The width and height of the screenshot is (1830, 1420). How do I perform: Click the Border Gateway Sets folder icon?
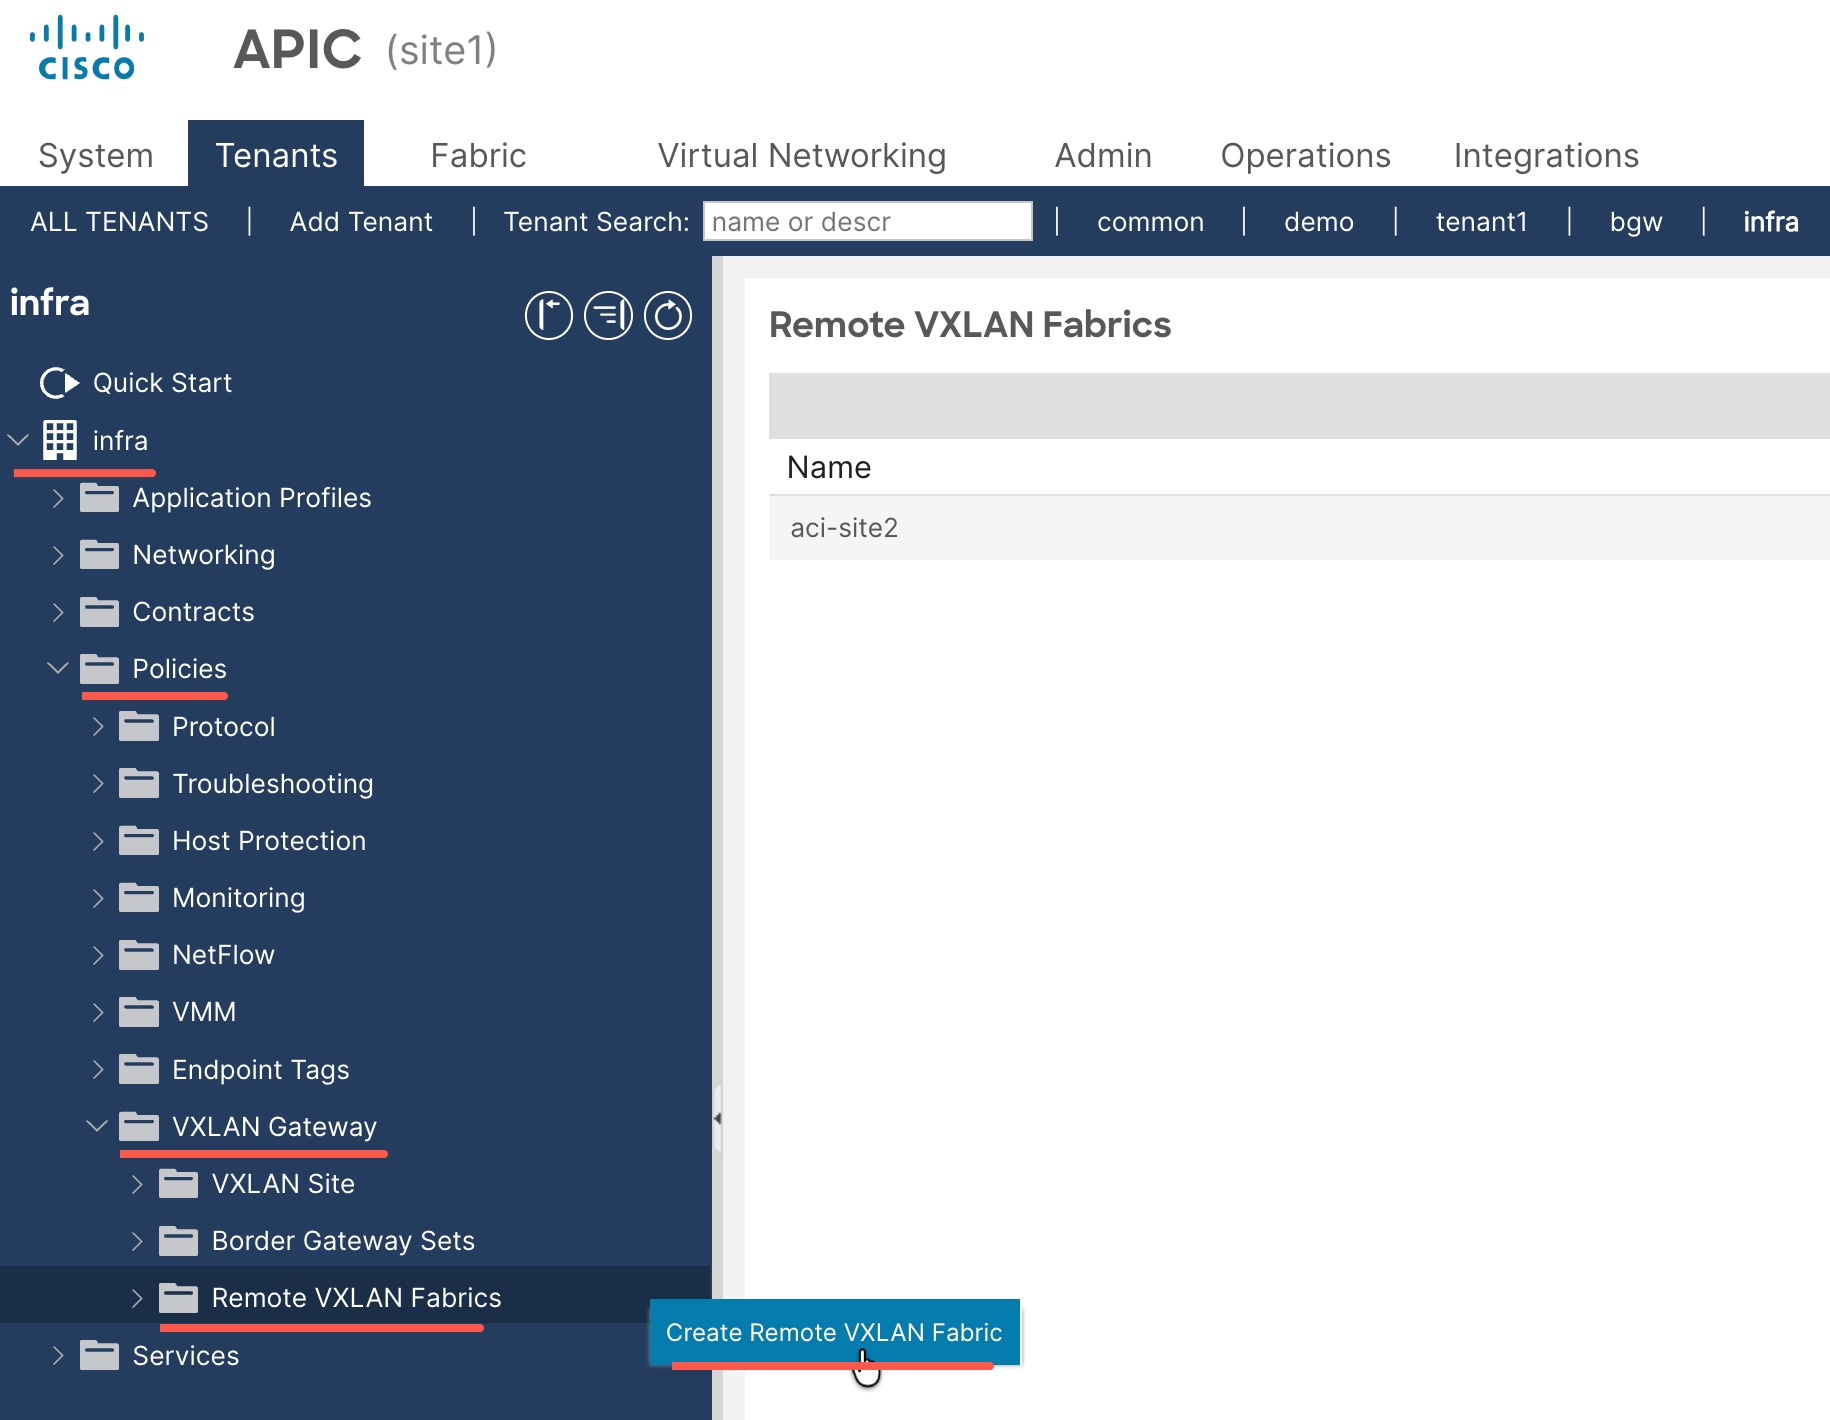coord(178,1240)
